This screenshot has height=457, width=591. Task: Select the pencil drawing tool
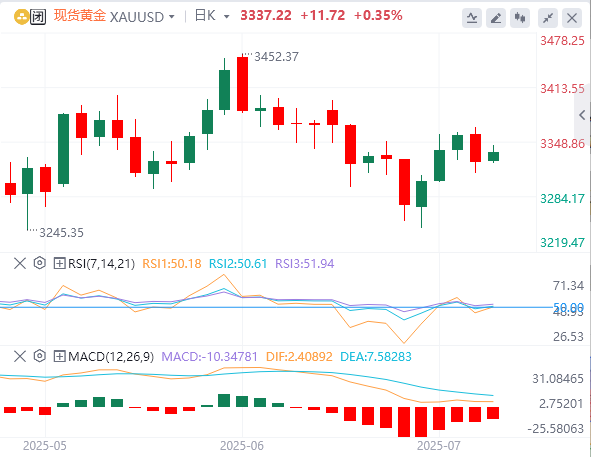(x=496, y=18)
